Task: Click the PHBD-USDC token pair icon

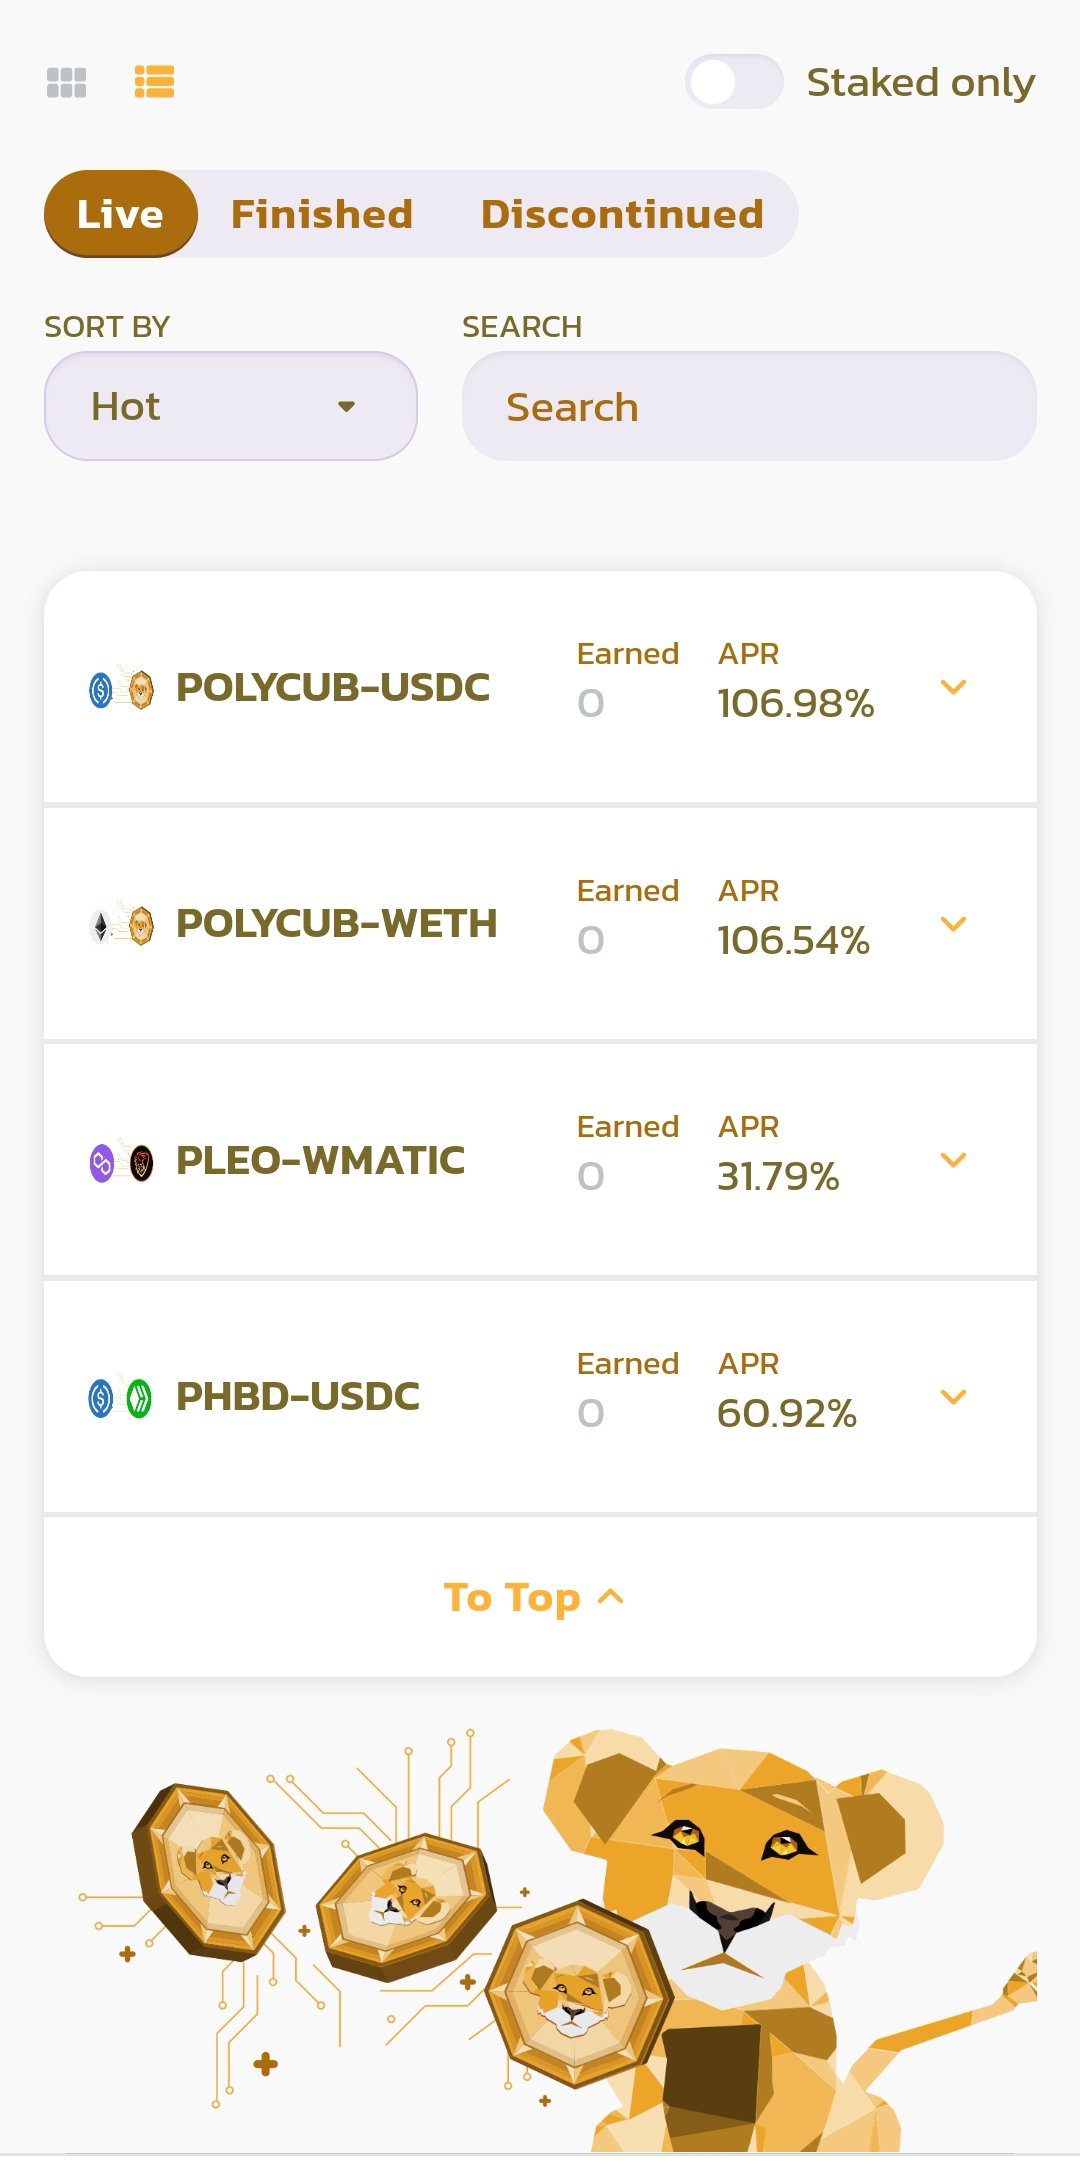Action: (121, 1398)
